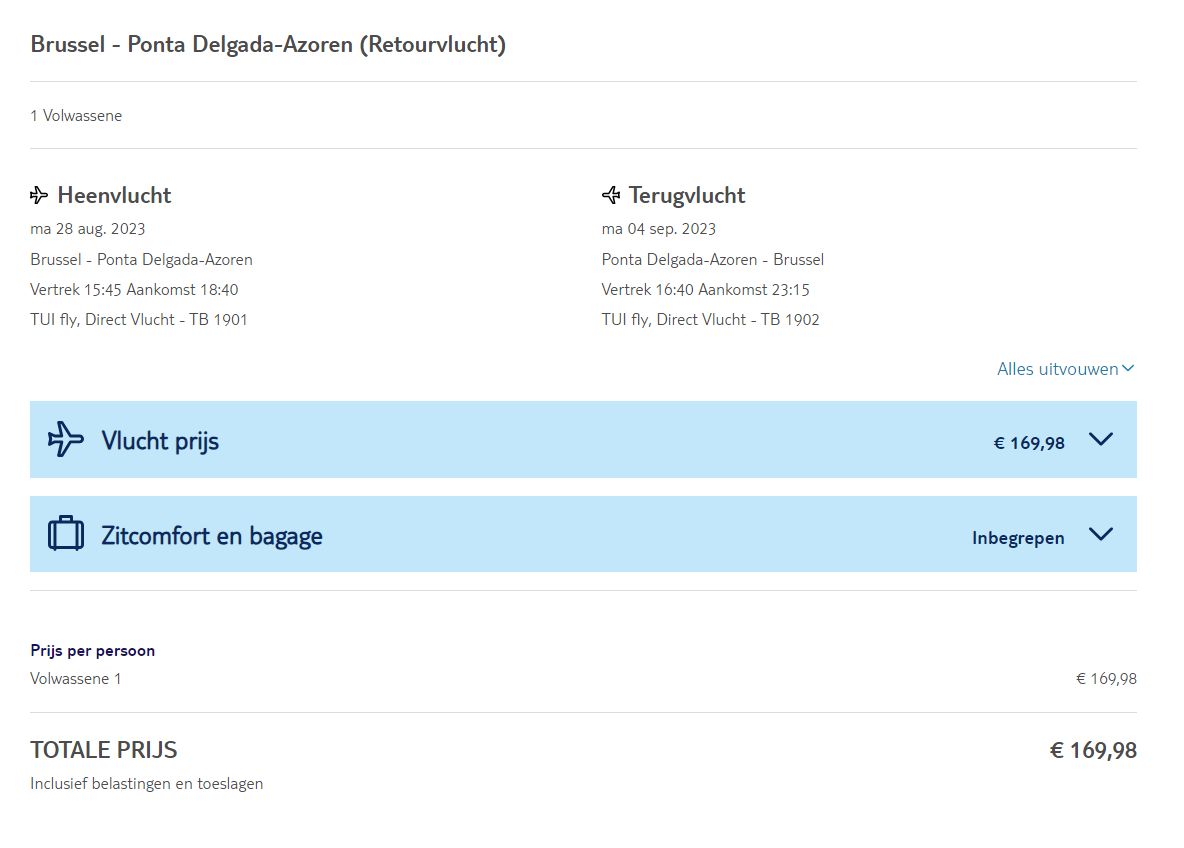Click the airplane icon in Vlucht prijs bar
The height and width of the screenshot is (848, 1184).
[x=66, y=439]
